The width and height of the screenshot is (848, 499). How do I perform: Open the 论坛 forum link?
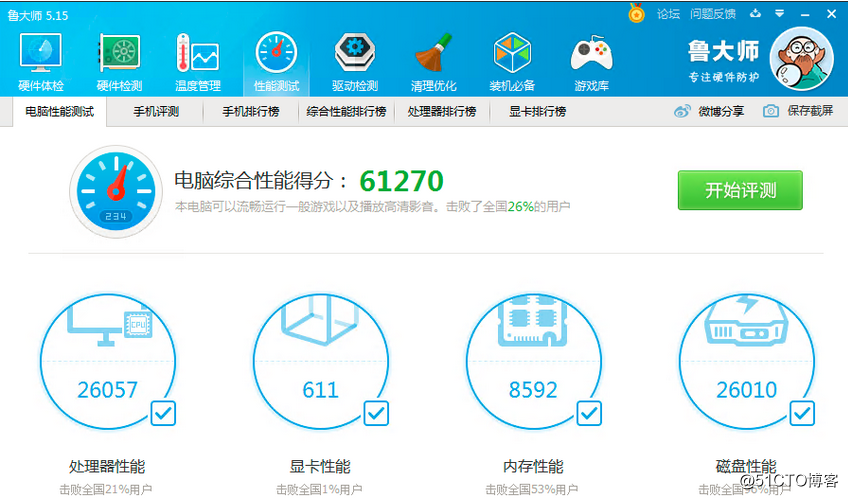coord(668,14)
